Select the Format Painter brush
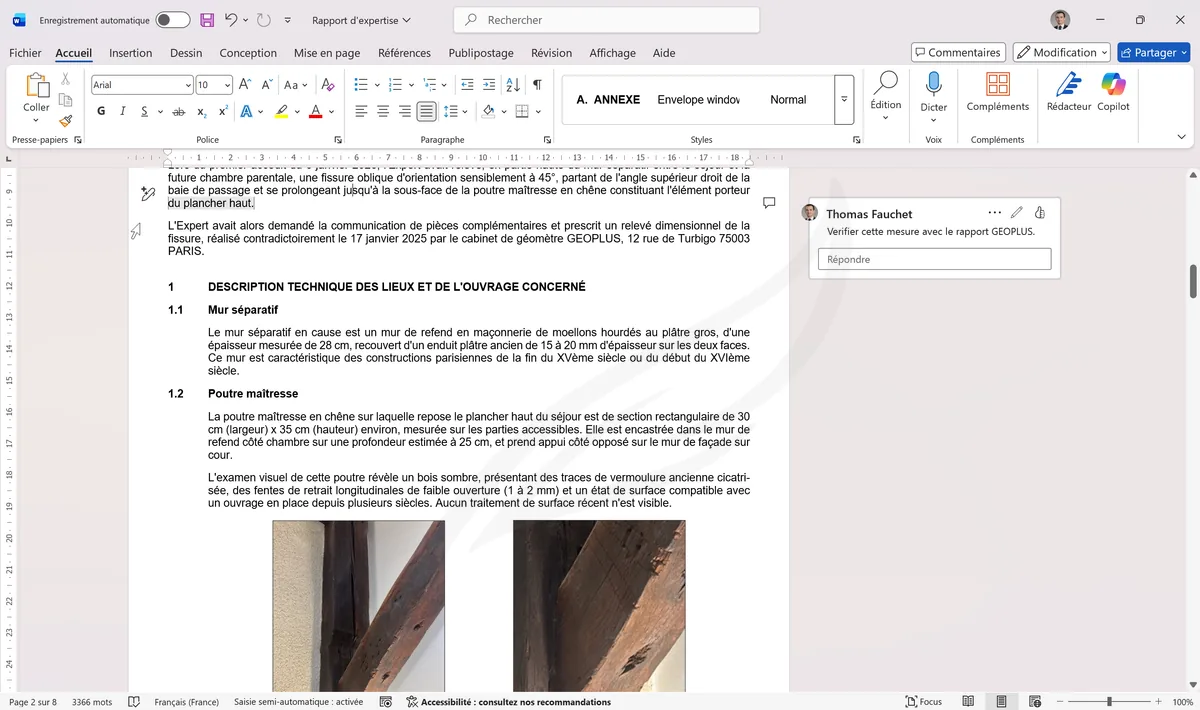The image size is (1200, 710). pos(64,121)
